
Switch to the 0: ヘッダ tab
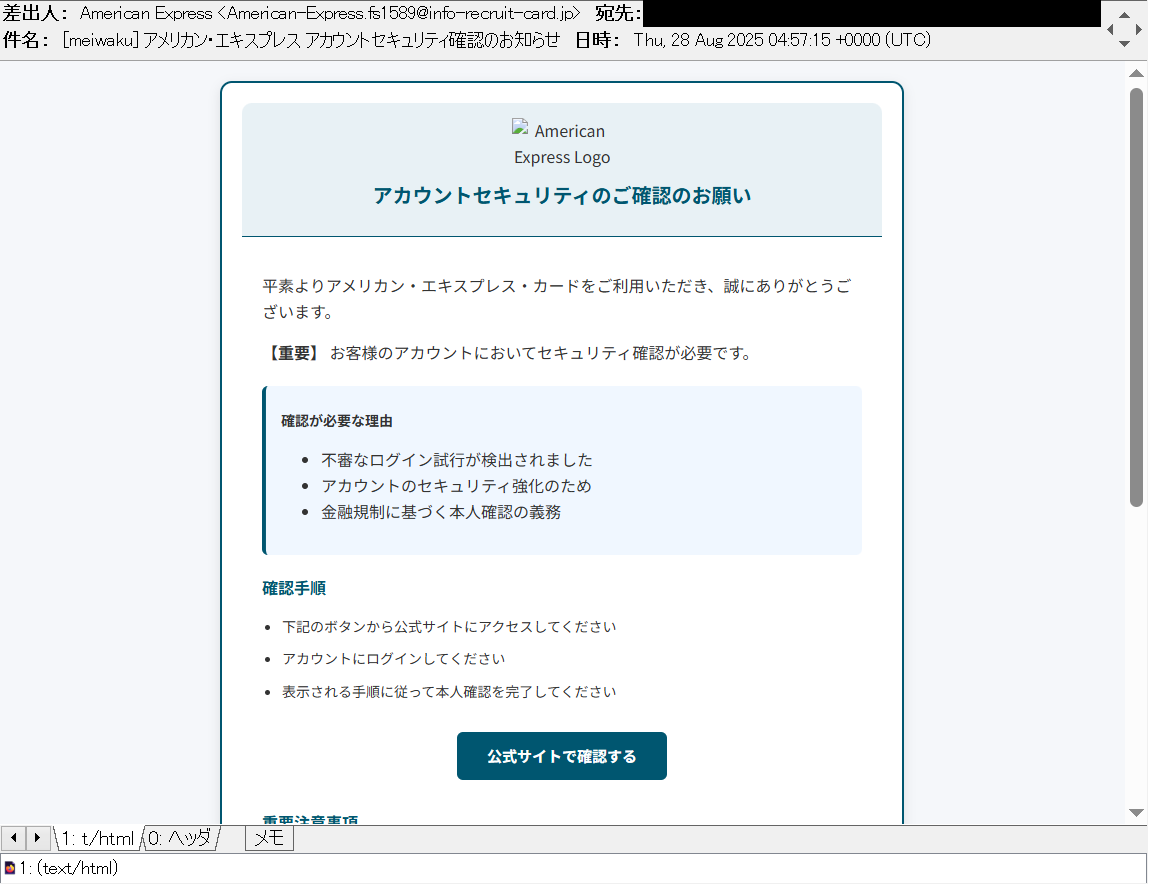[x=180, y=838]
